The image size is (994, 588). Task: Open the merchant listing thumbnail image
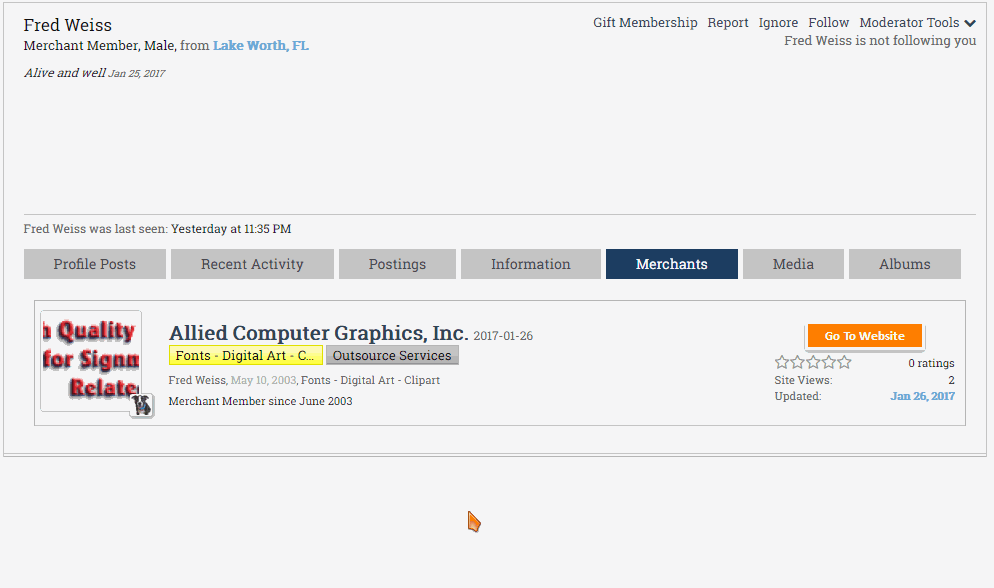91,361
